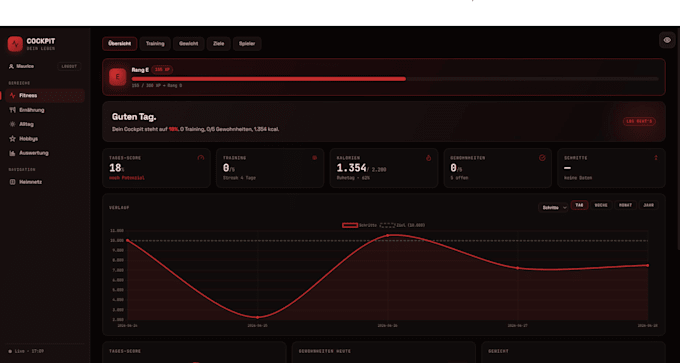The width and height of the screenshot is (680, 363).
Task: Toggle visibility with the eye icon
Action: click(667, 40)
